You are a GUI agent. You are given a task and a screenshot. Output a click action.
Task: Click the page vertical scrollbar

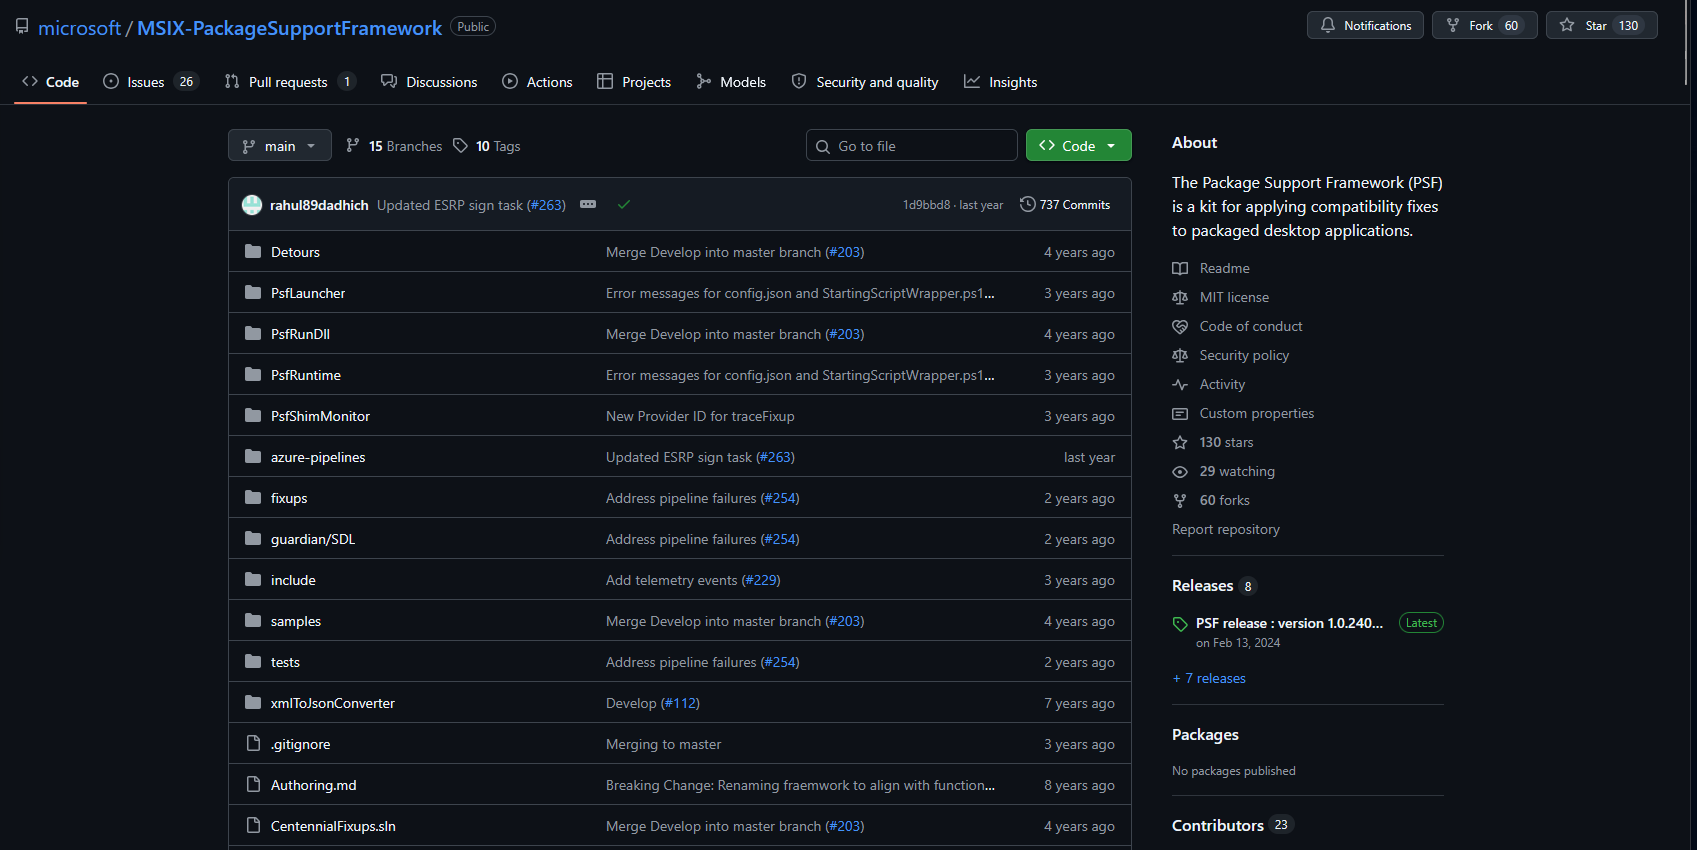[x=1688, y=45]
